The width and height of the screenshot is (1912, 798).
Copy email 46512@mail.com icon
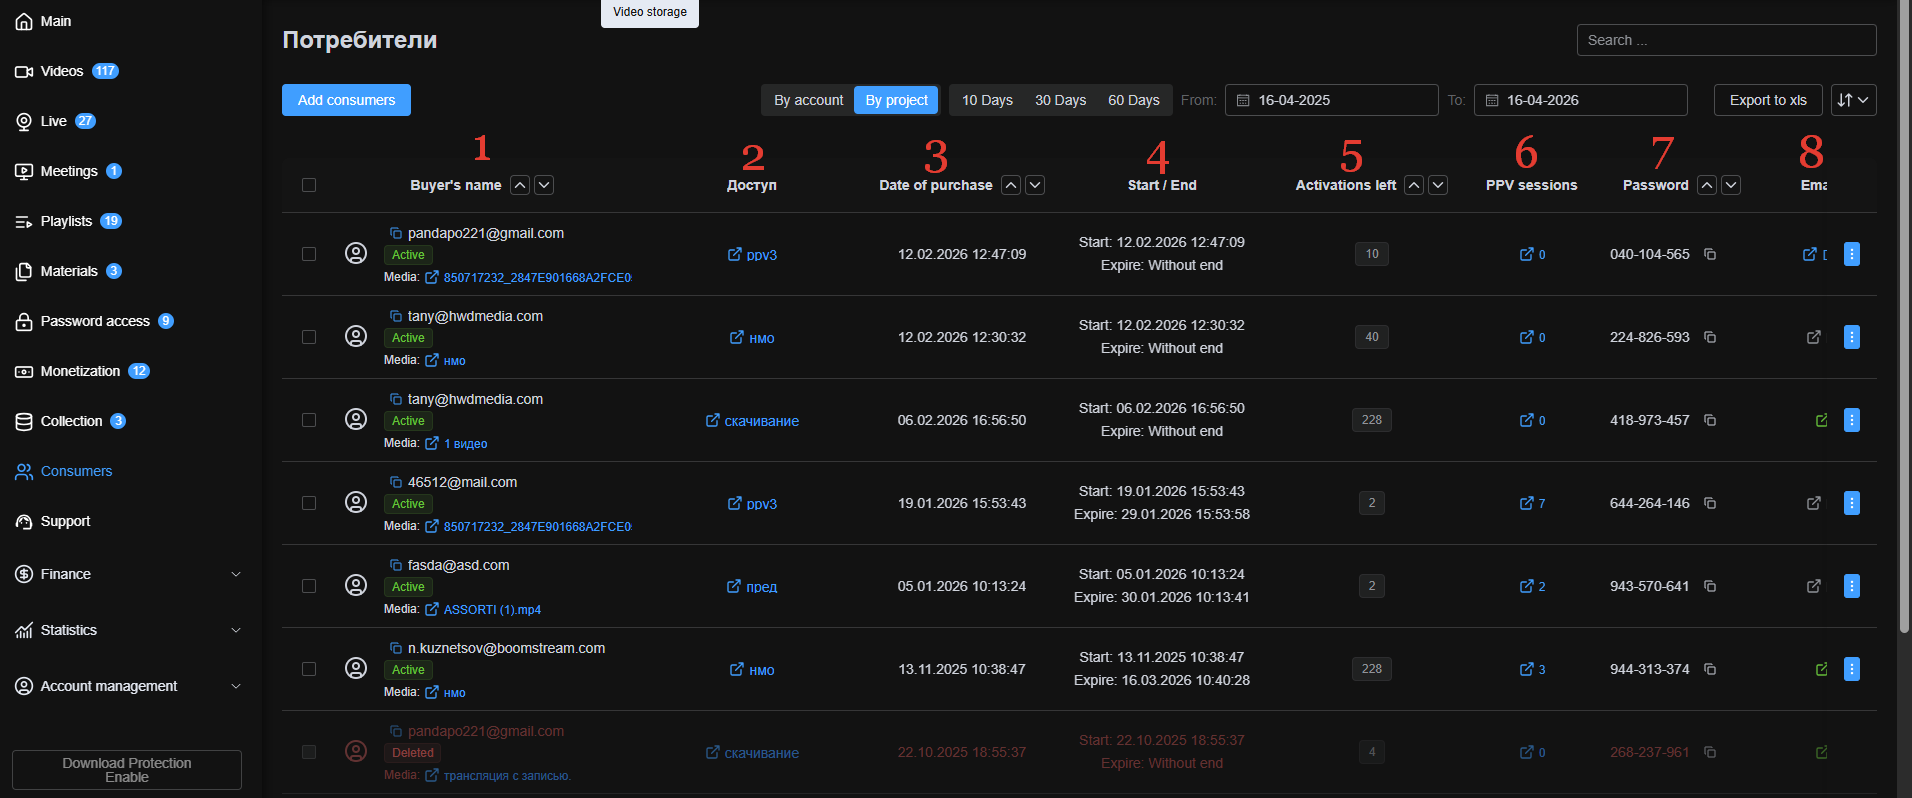point(396,482)
